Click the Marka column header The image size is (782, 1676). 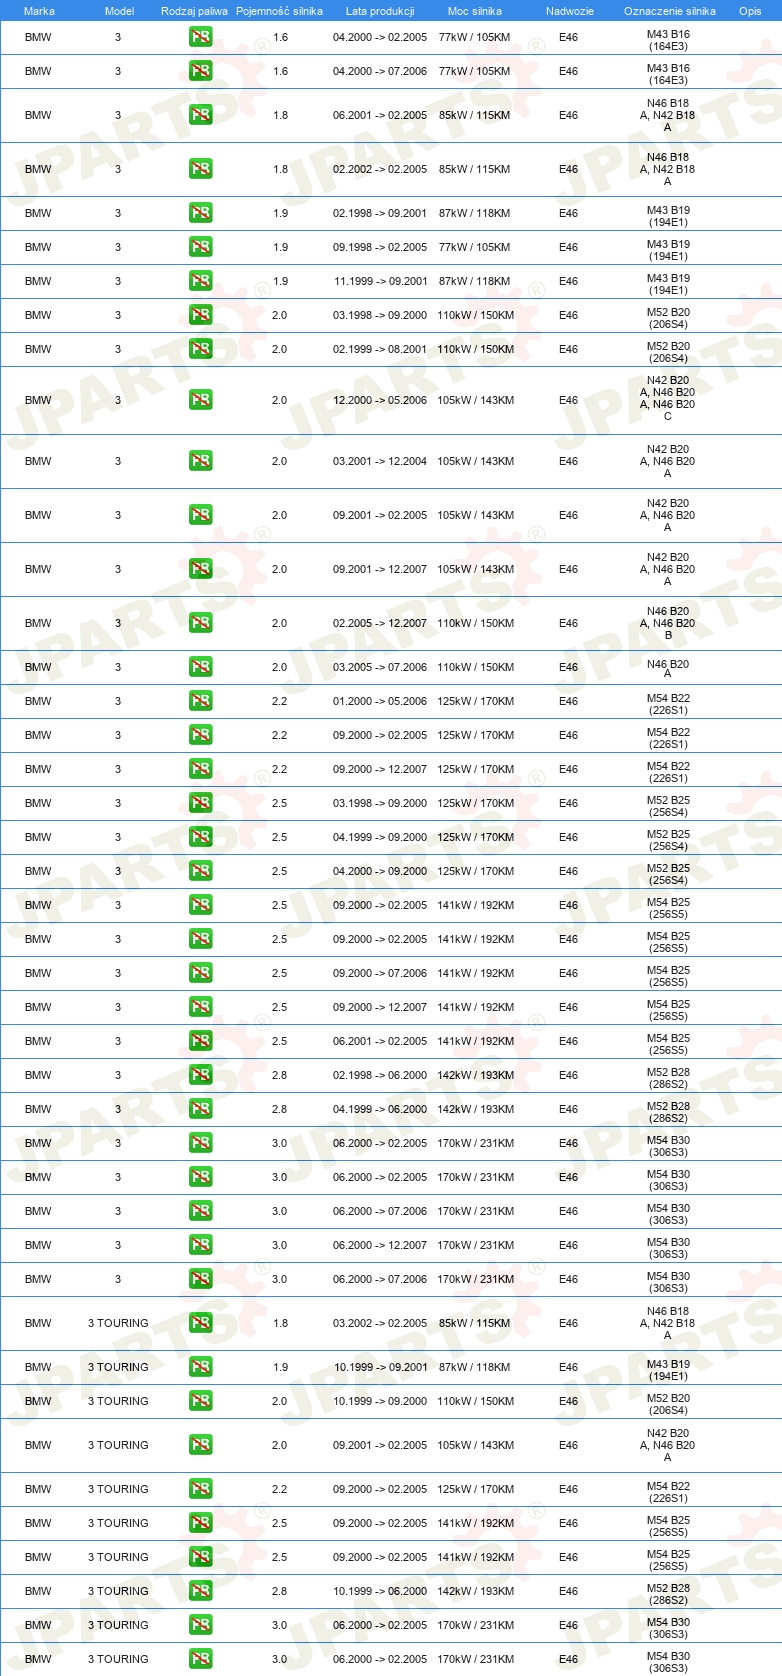39,11
